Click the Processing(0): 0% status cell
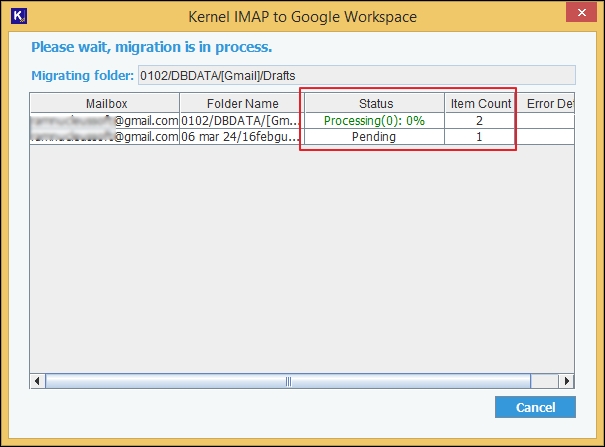The image size is (605, 447). point(375,121)
